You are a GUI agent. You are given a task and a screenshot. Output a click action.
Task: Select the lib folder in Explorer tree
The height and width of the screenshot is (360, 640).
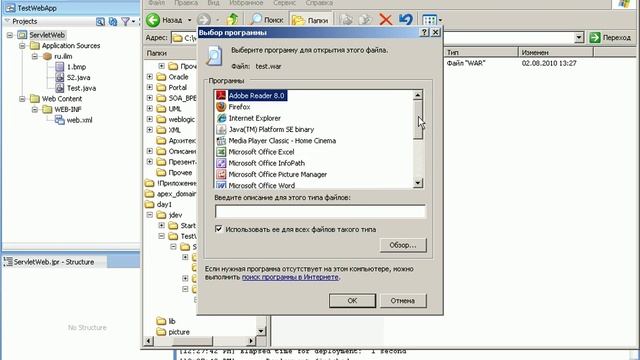point(167,321)
